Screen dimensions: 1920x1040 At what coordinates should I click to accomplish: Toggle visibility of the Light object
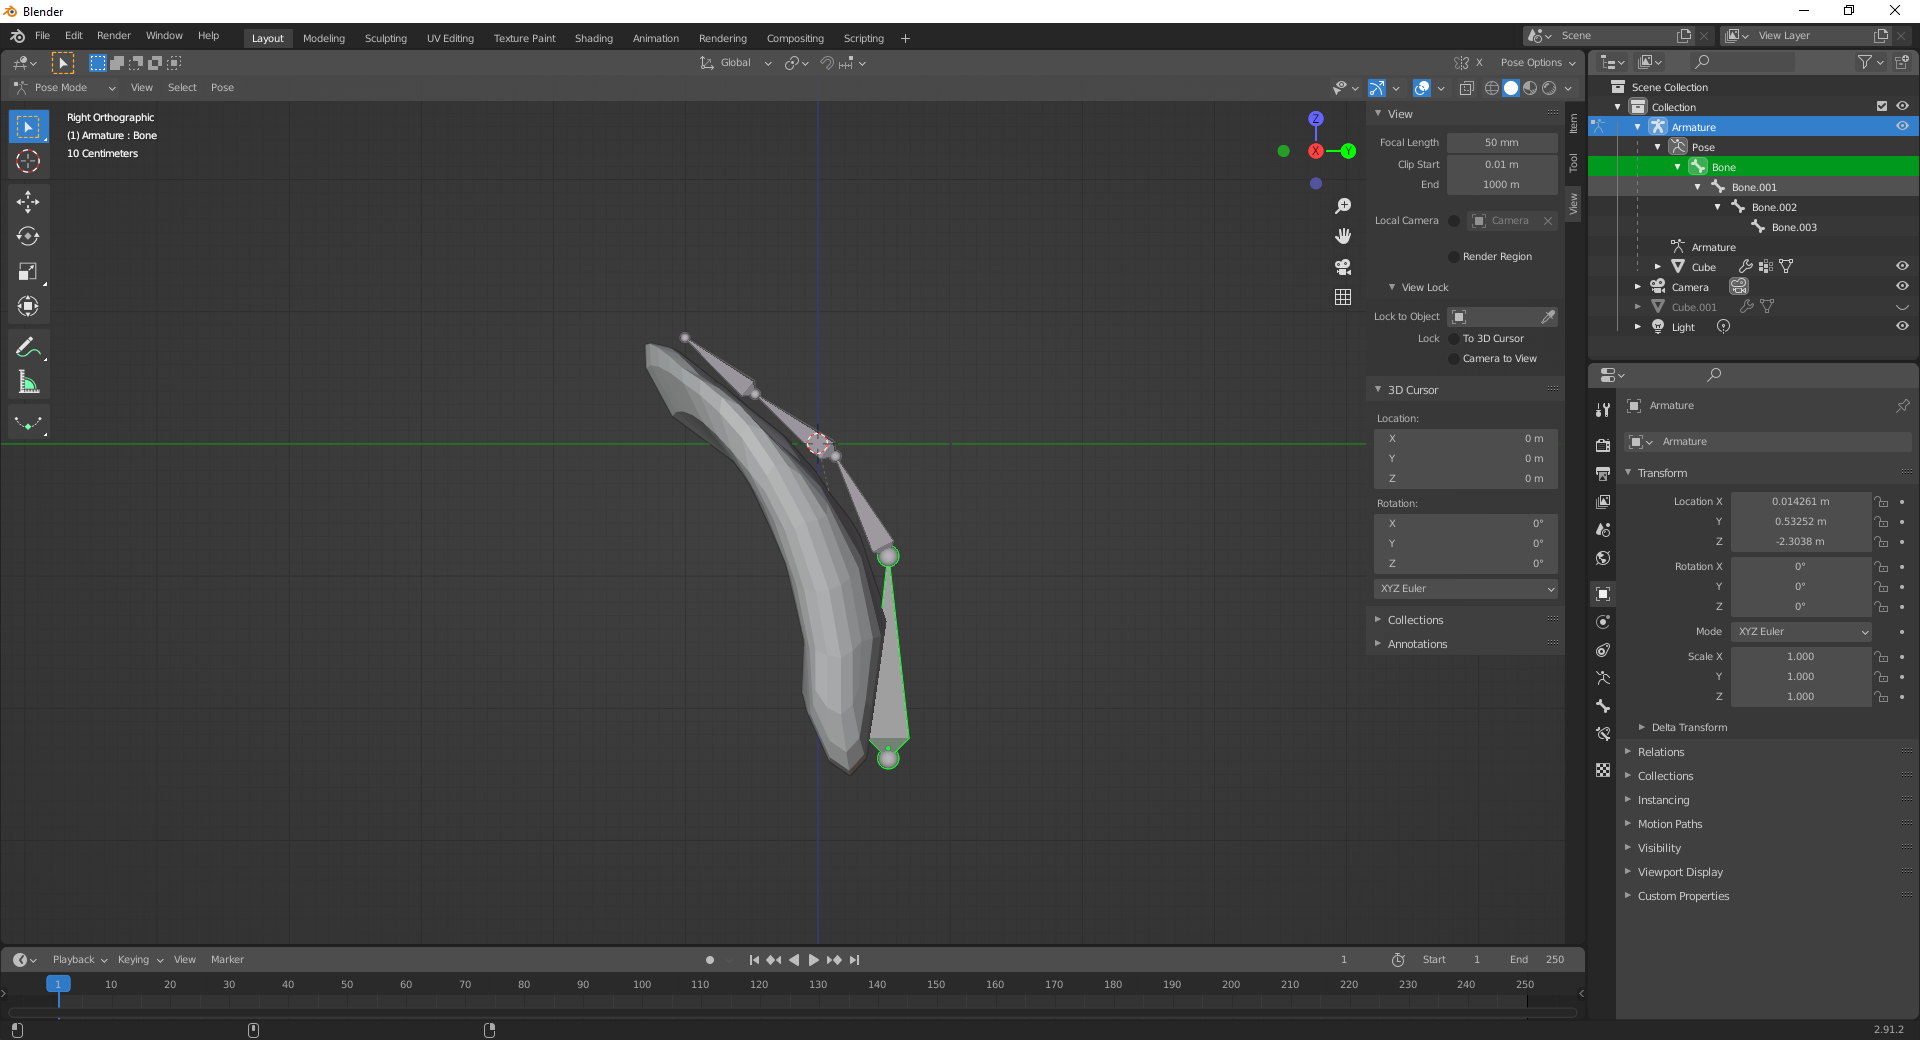[x=1902, y=327]
